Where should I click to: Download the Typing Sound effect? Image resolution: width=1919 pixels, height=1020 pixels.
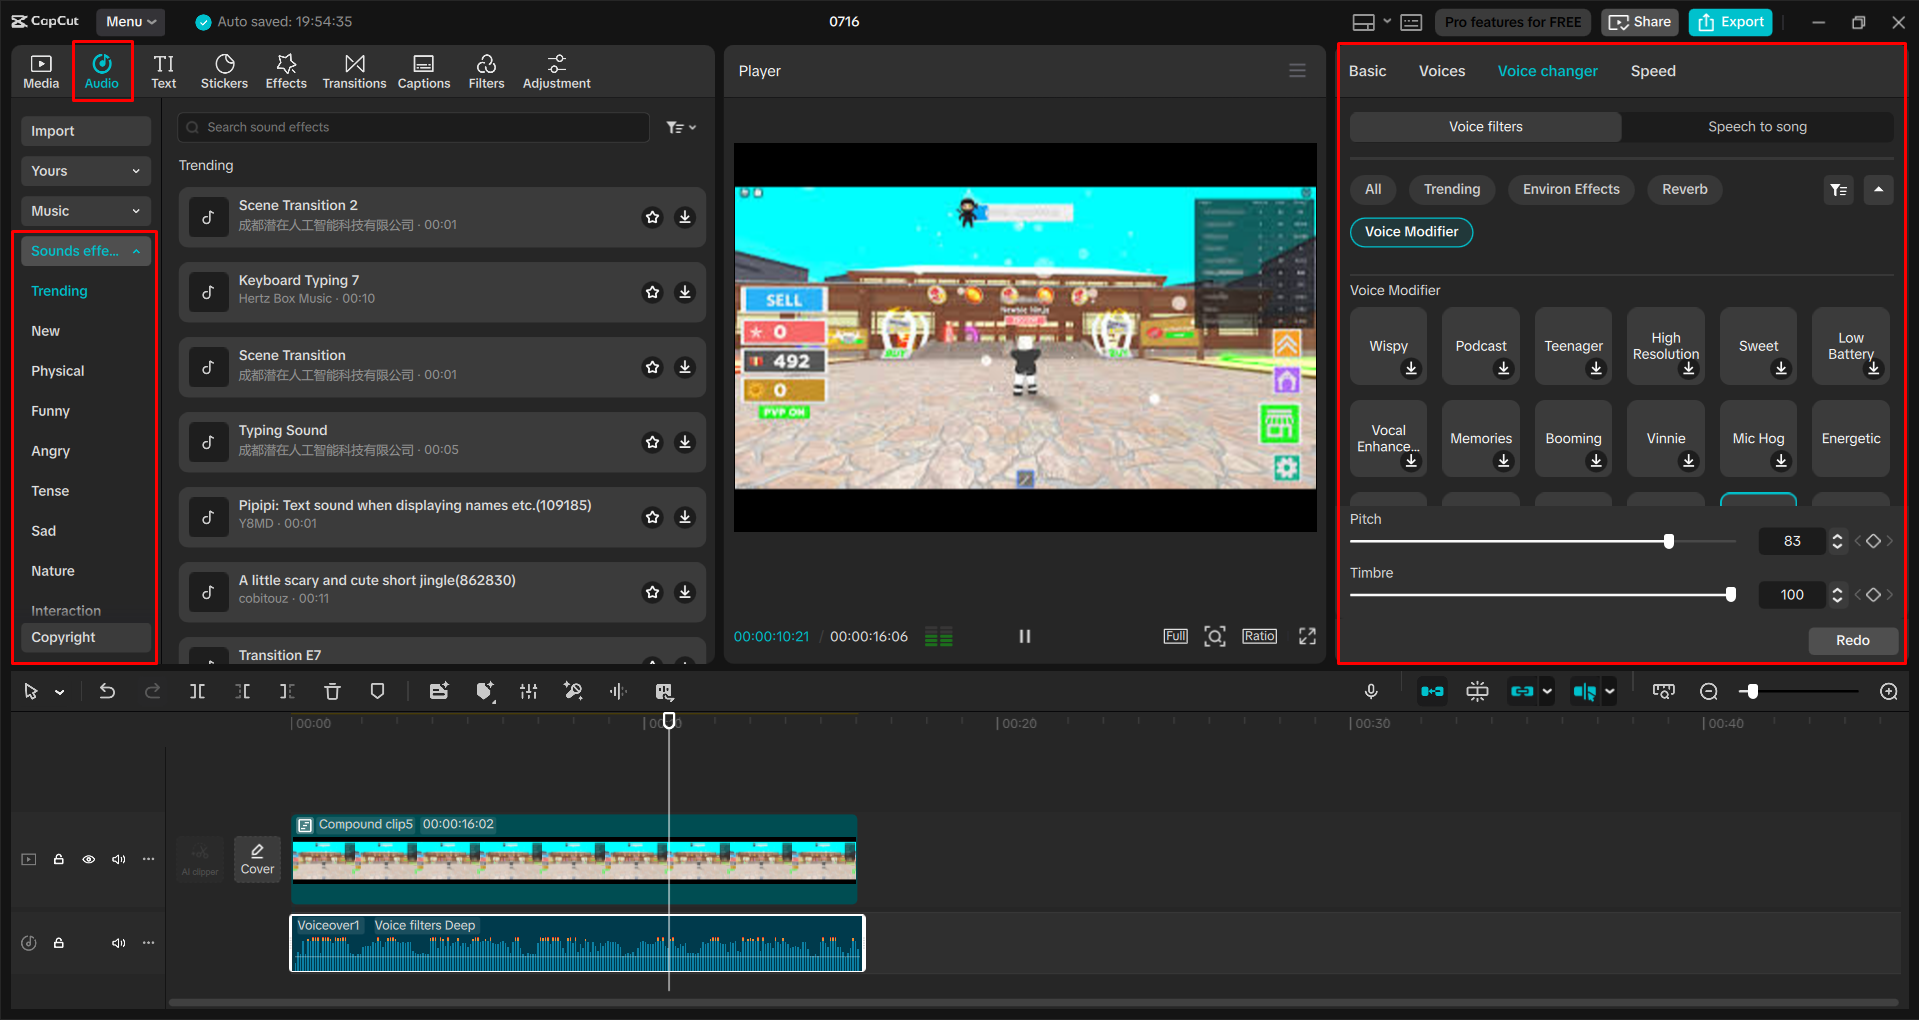click(x=685, y=442)
